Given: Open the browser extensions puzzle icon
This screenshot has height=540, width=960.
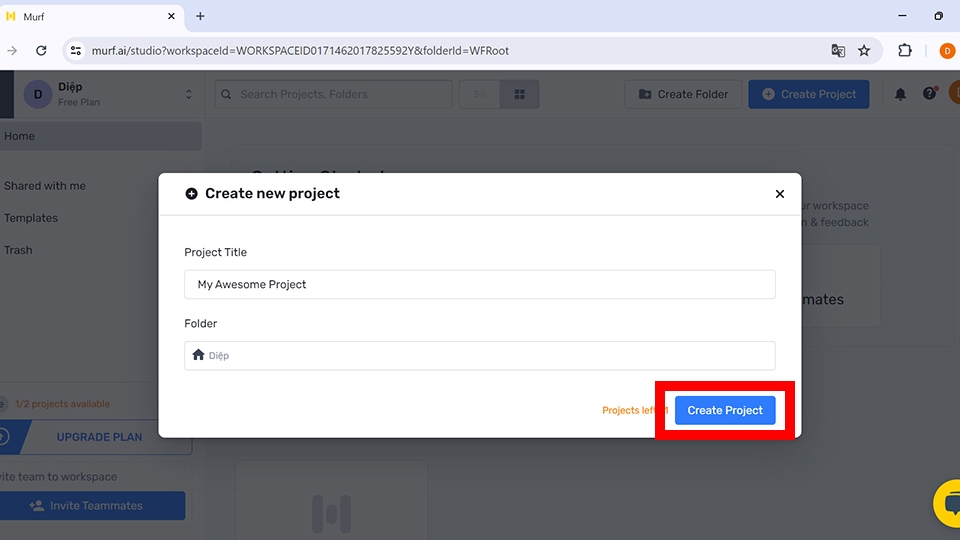Looking at the screenshot, I should [905, 51].
